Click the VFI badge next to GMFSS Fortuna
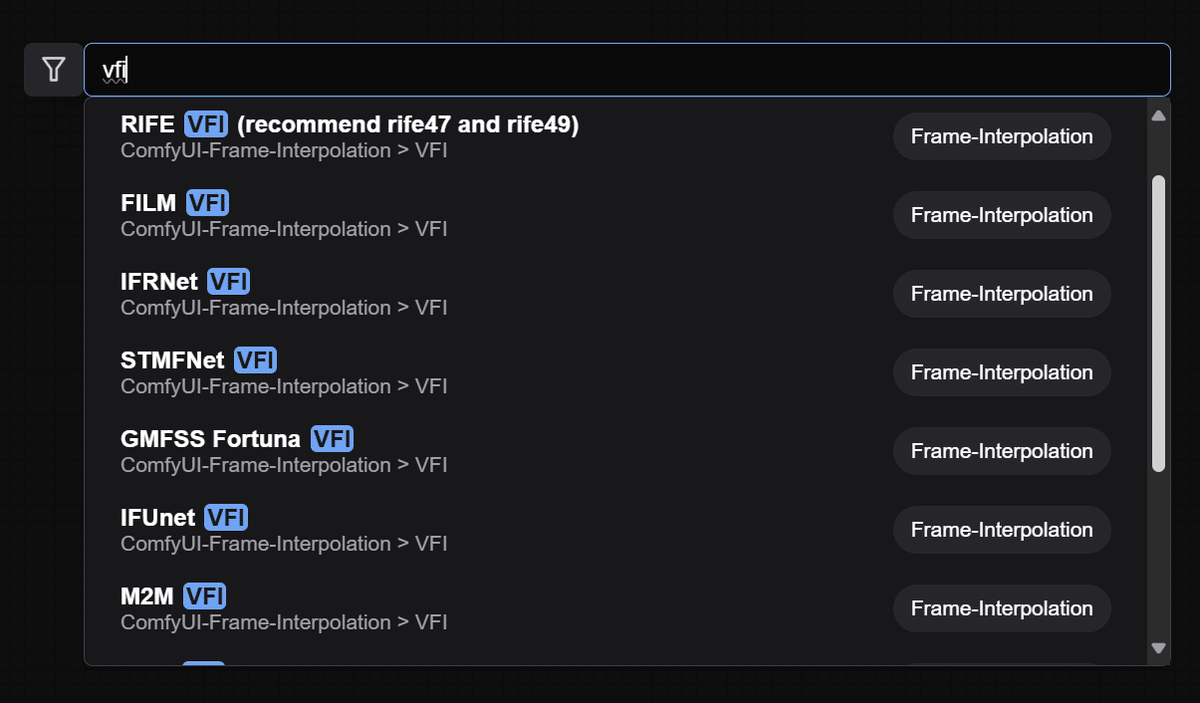This screenshot has width=1200, height=703. pyautogui.click(x=332, y=438)
